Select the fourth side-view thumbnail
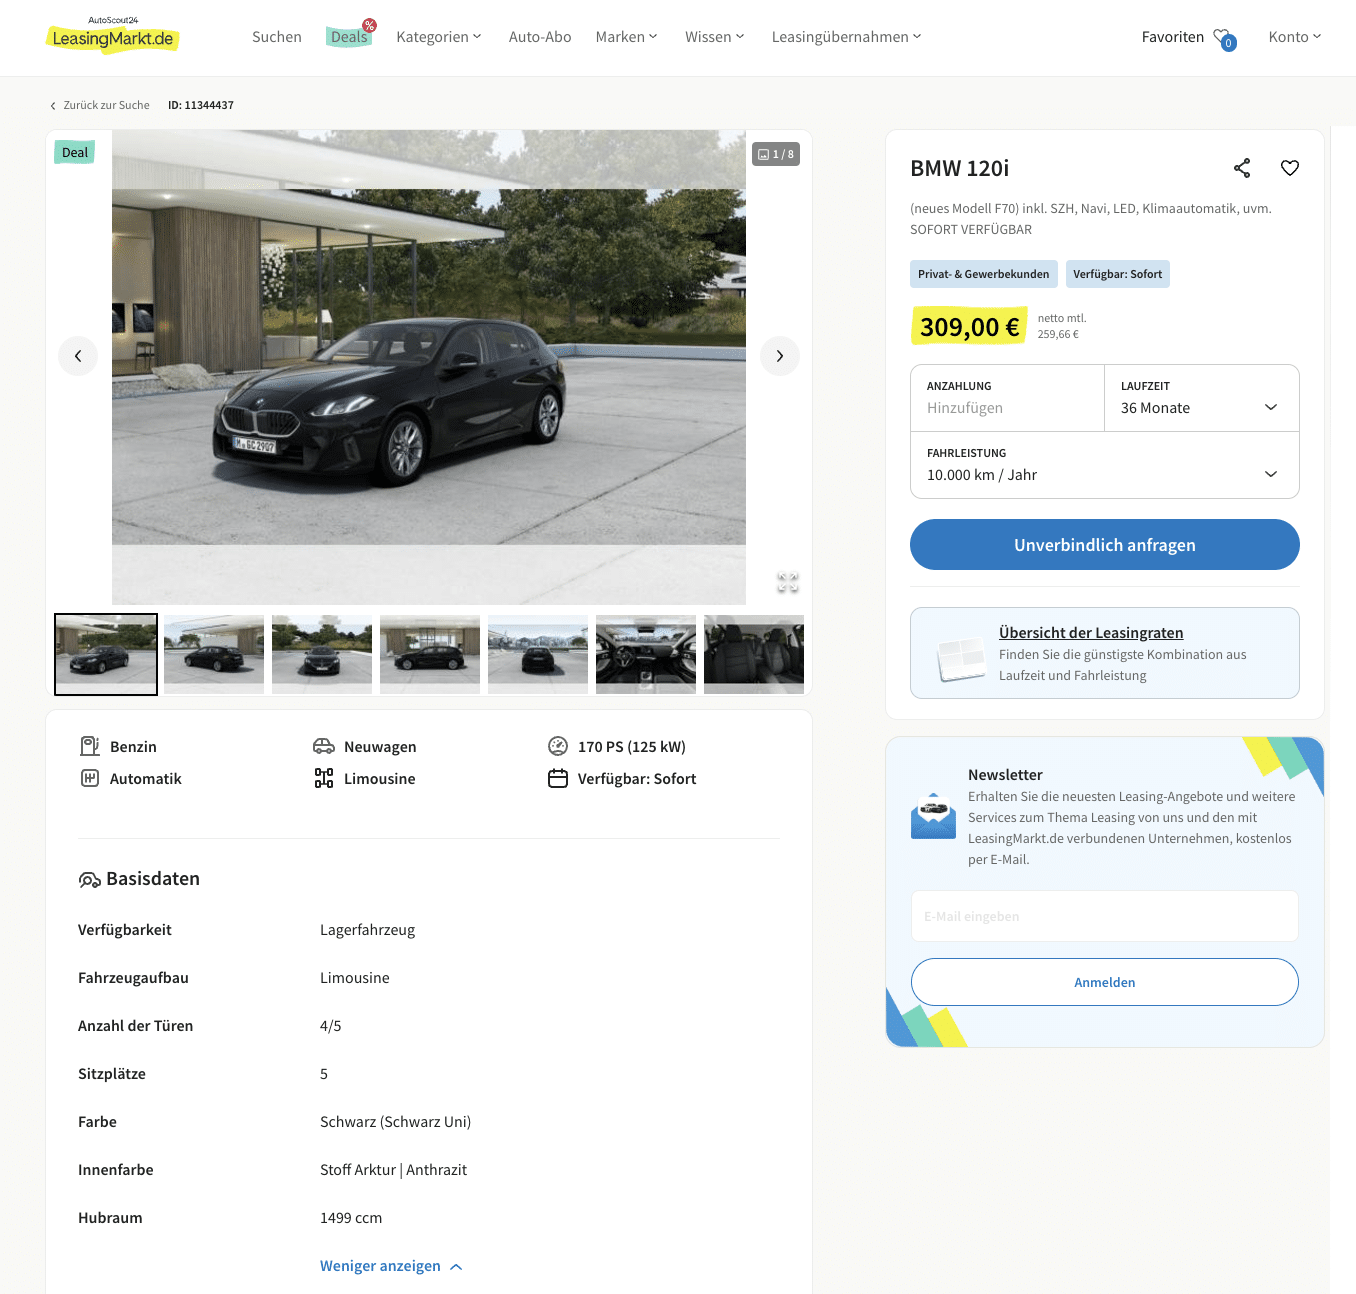1356x1294 pixels. tap(430, 654)
